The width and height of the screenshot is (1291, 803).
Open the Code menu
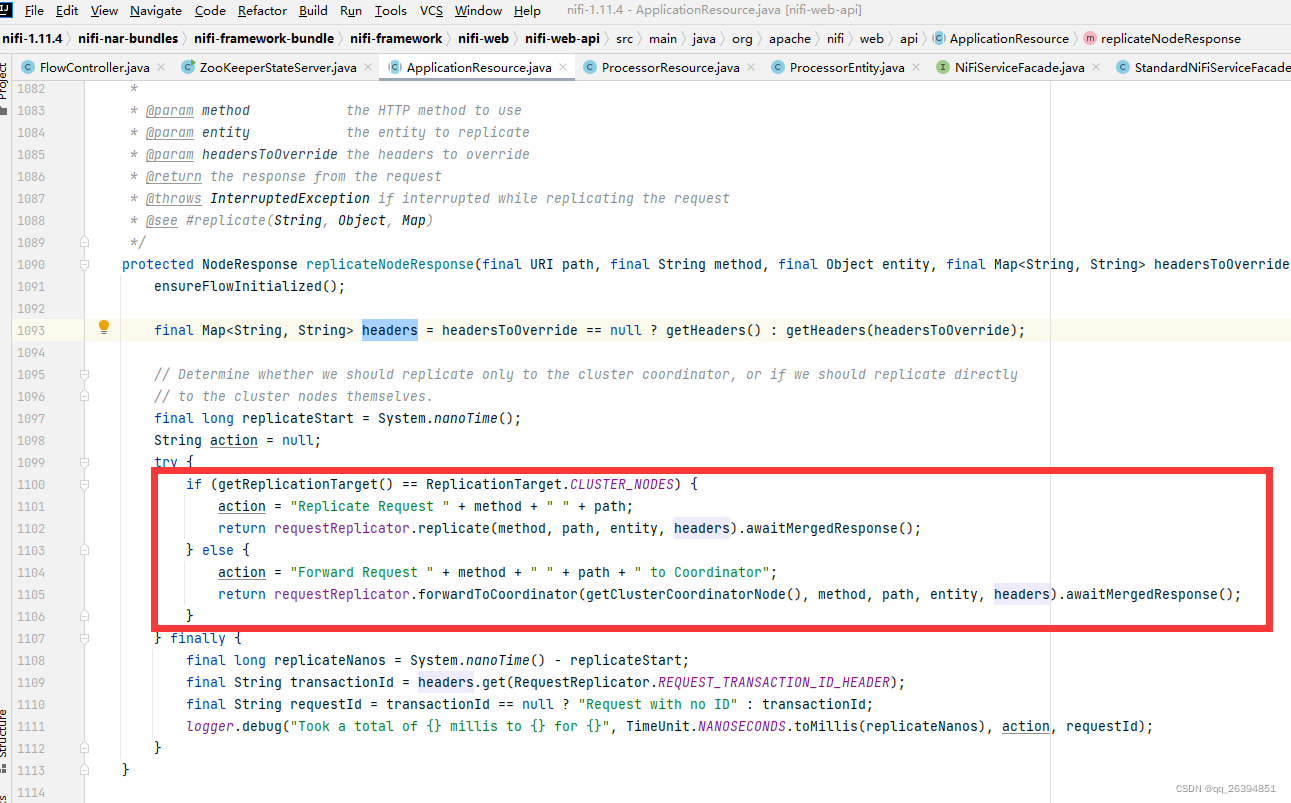210,11
